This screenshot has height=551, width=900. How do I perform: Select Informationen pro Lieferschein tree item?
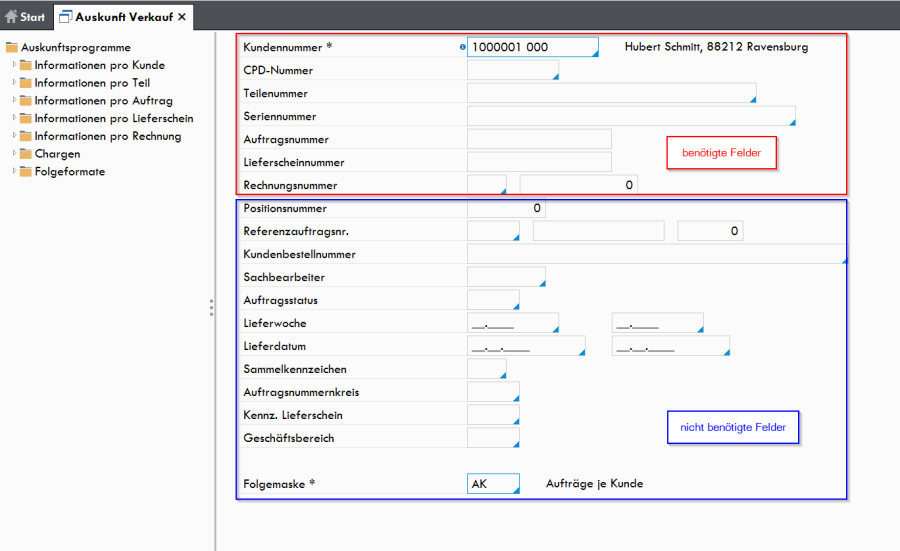coord(114,118)
